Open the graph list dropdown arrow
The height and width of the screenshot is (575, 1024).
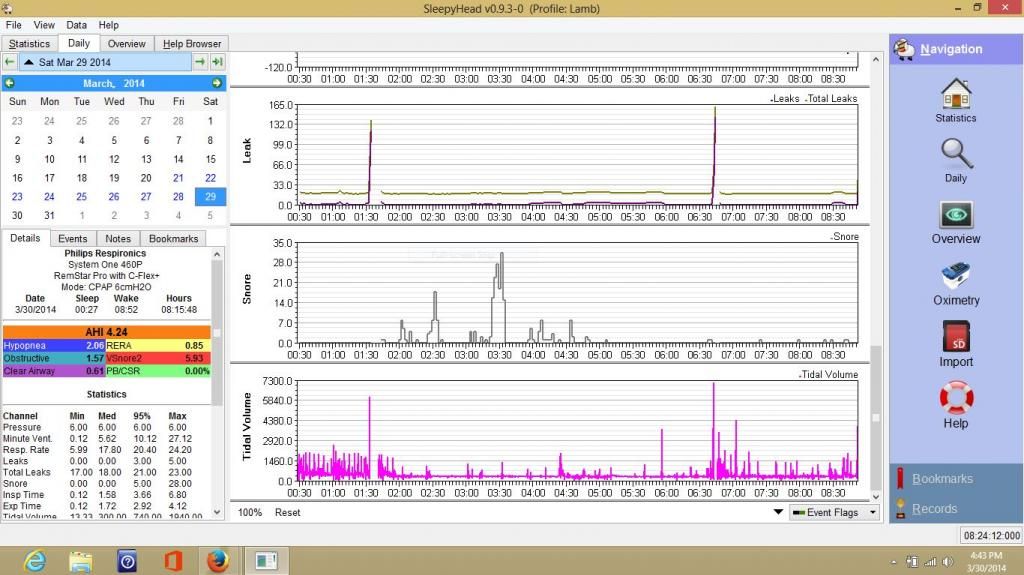coord(778,512)
